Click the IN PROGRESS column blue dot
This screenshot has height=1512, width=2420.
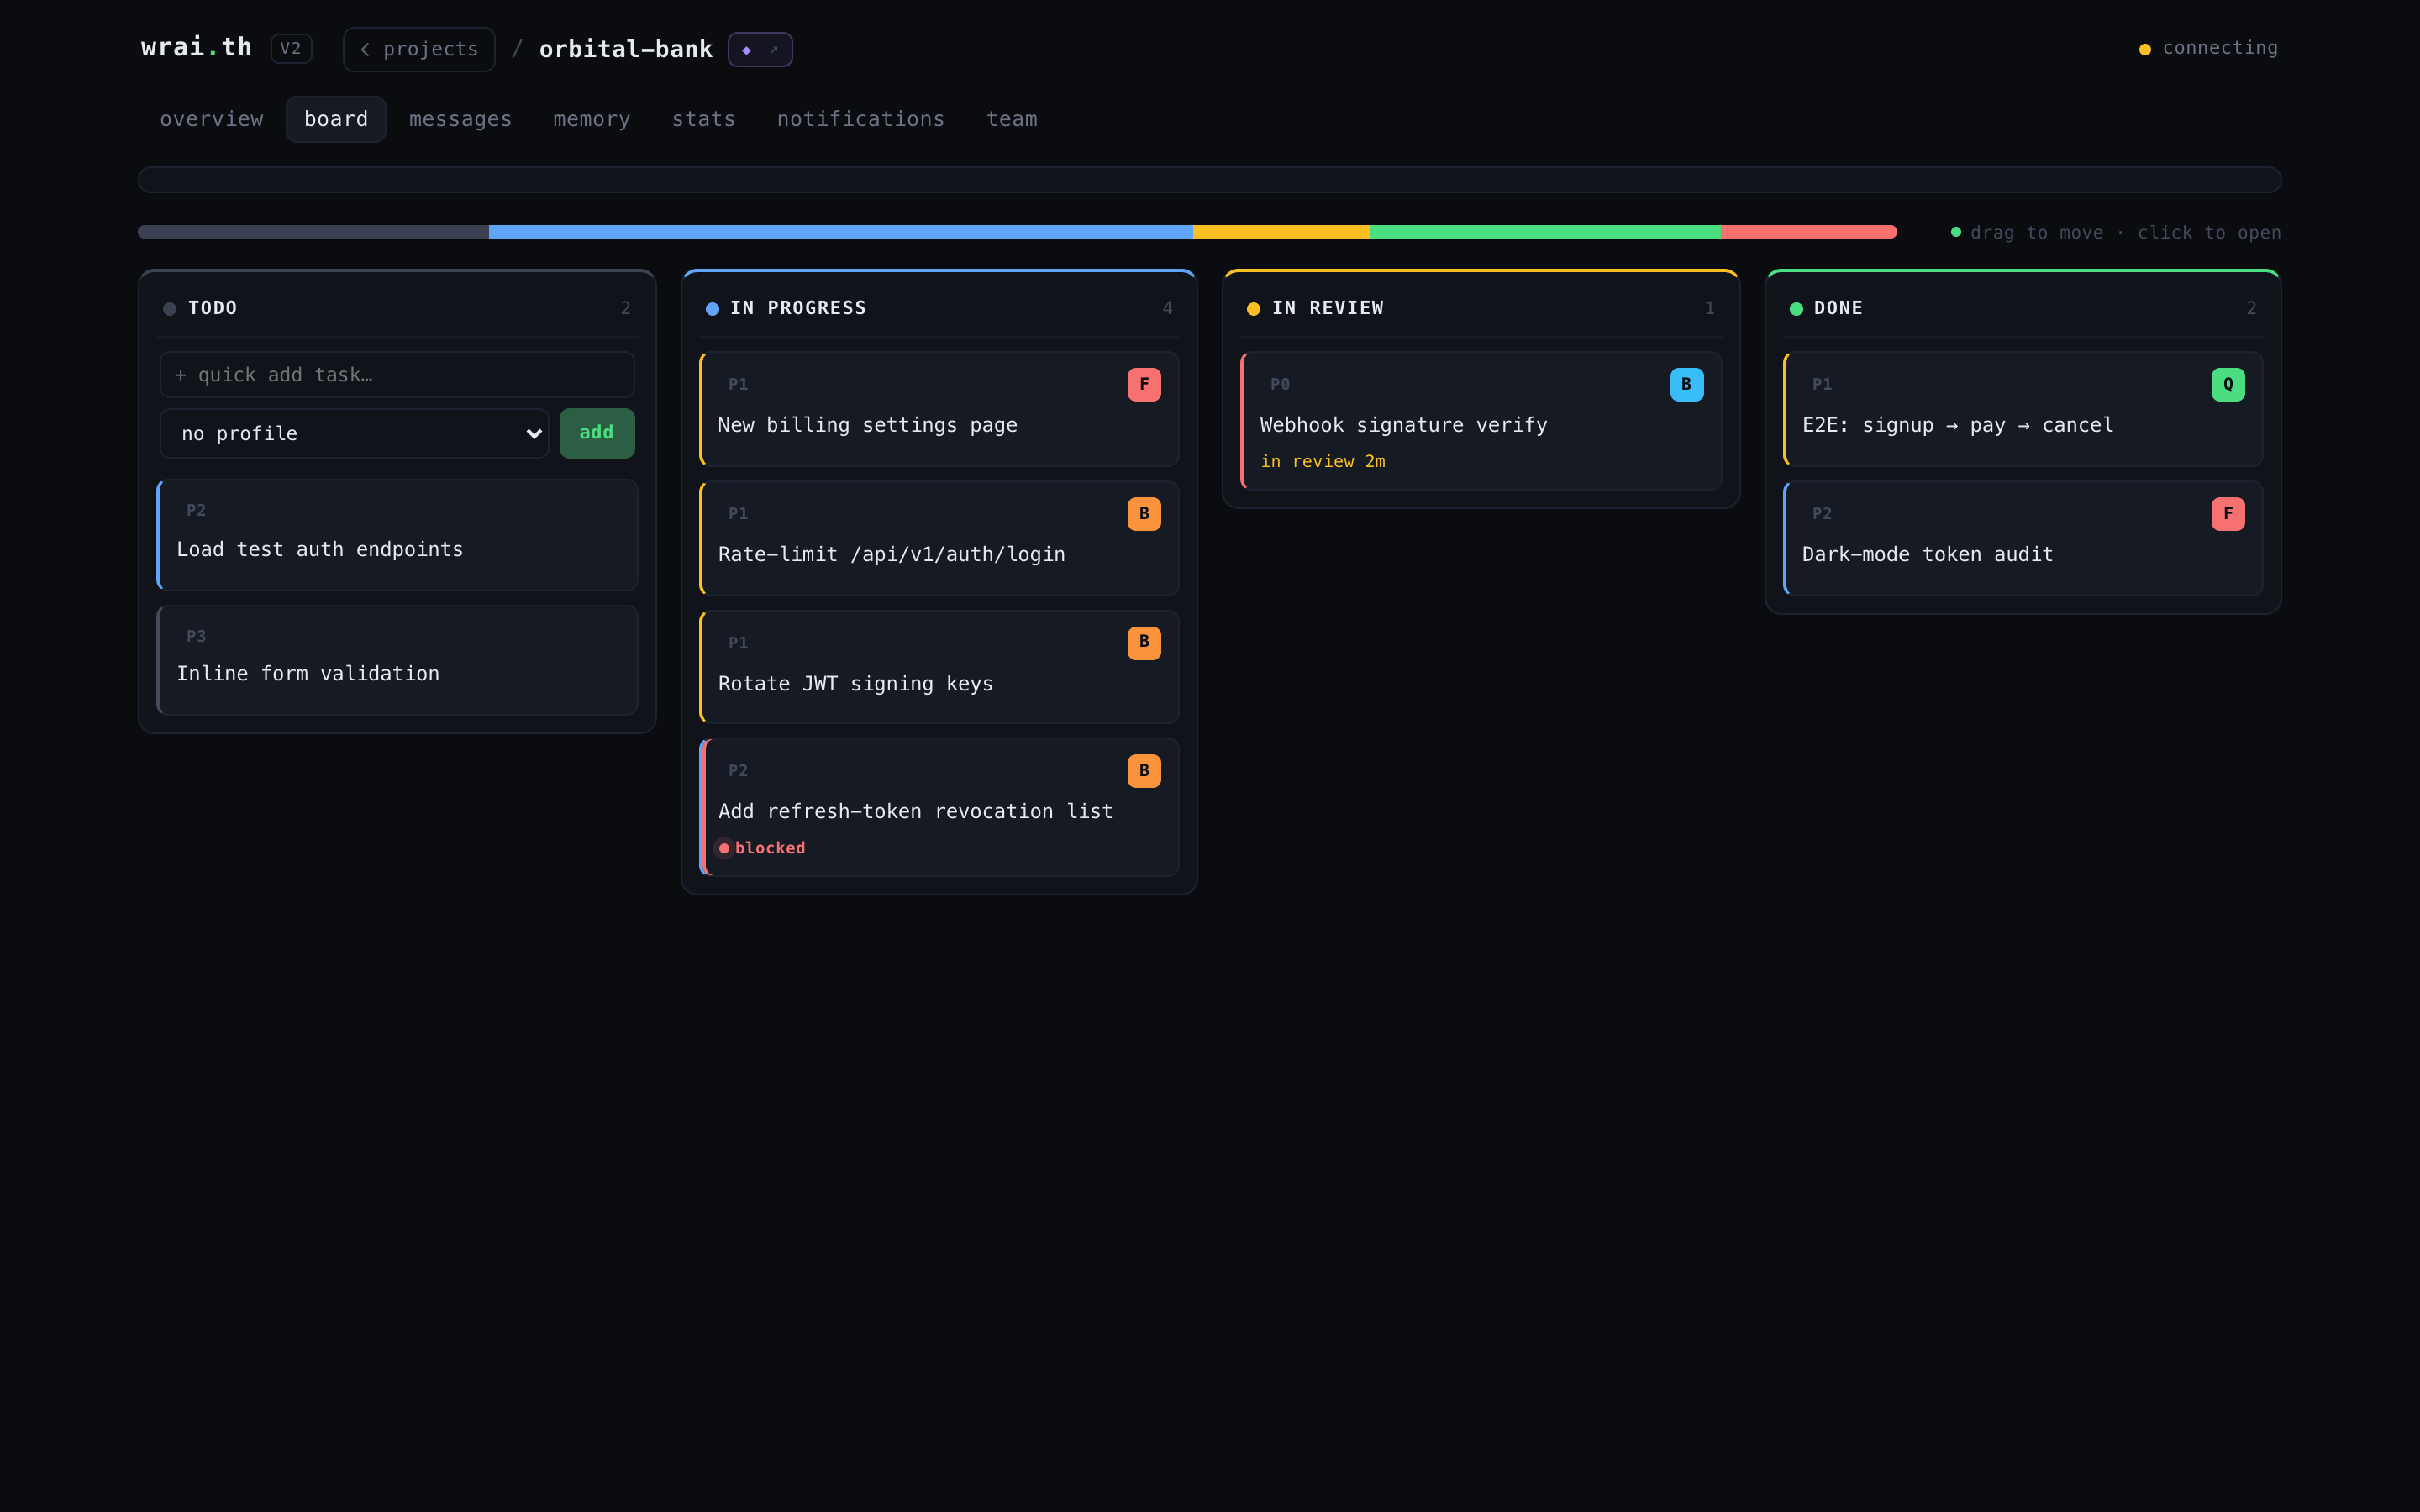[712, 309]
